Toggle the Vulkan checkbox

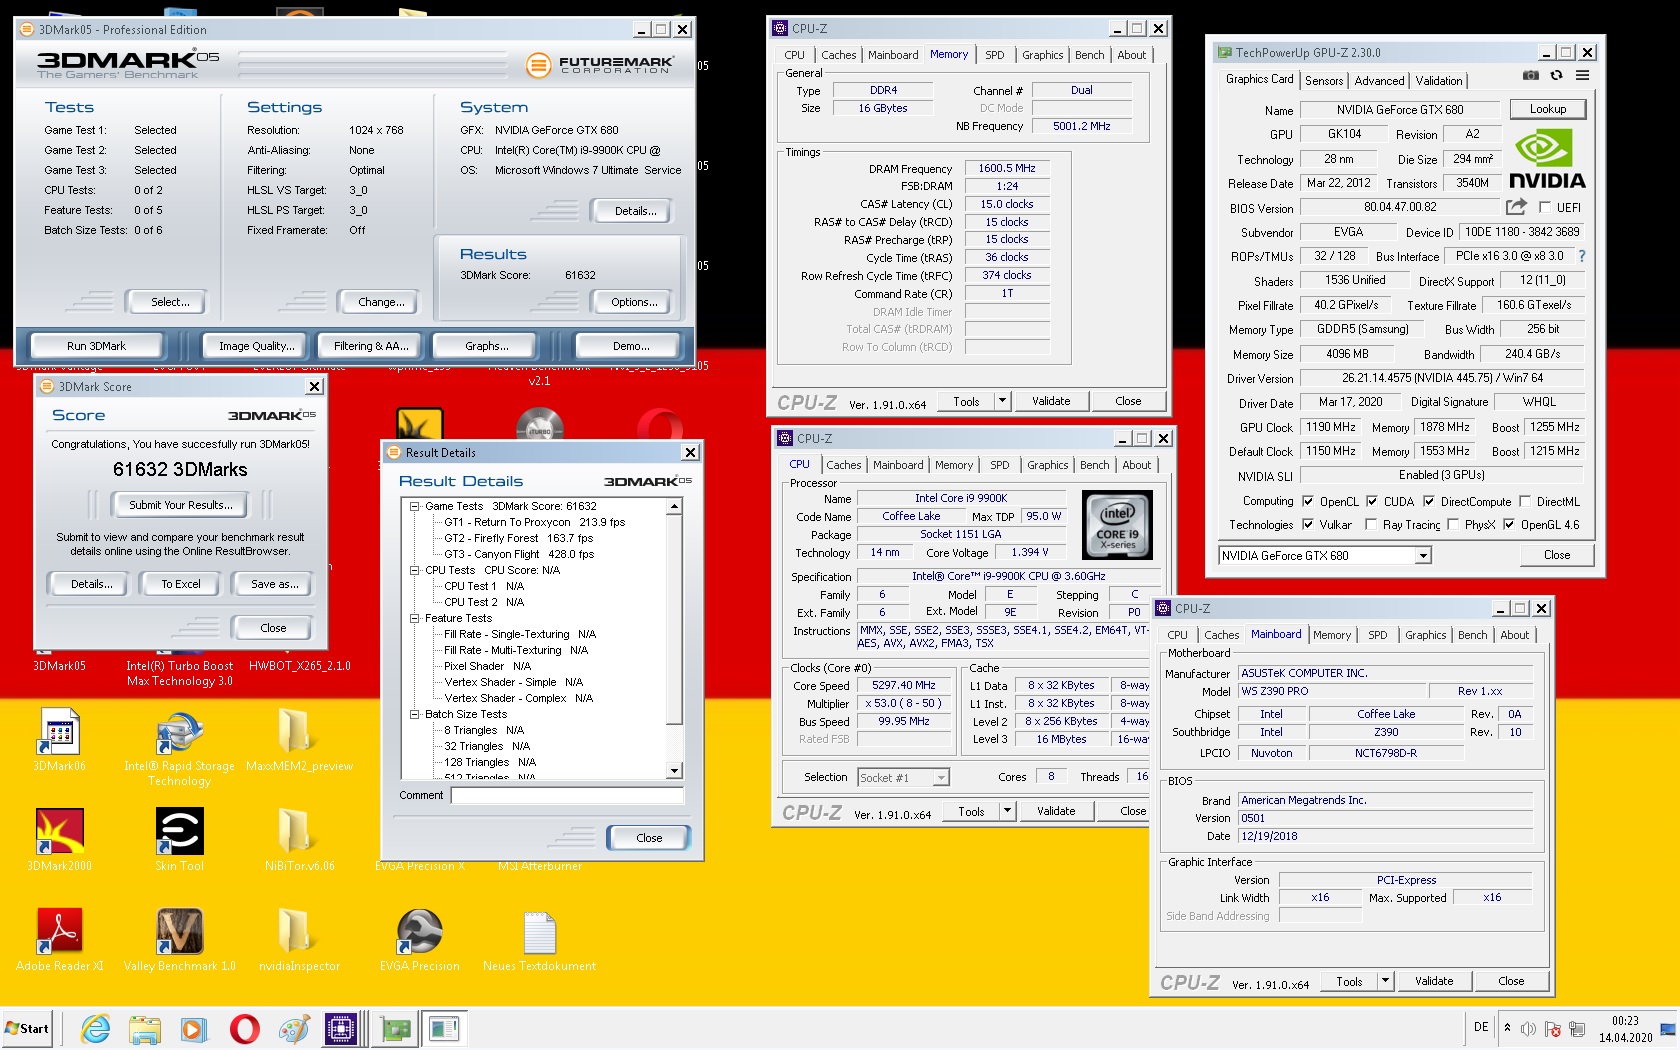[x=1308, y=524]
